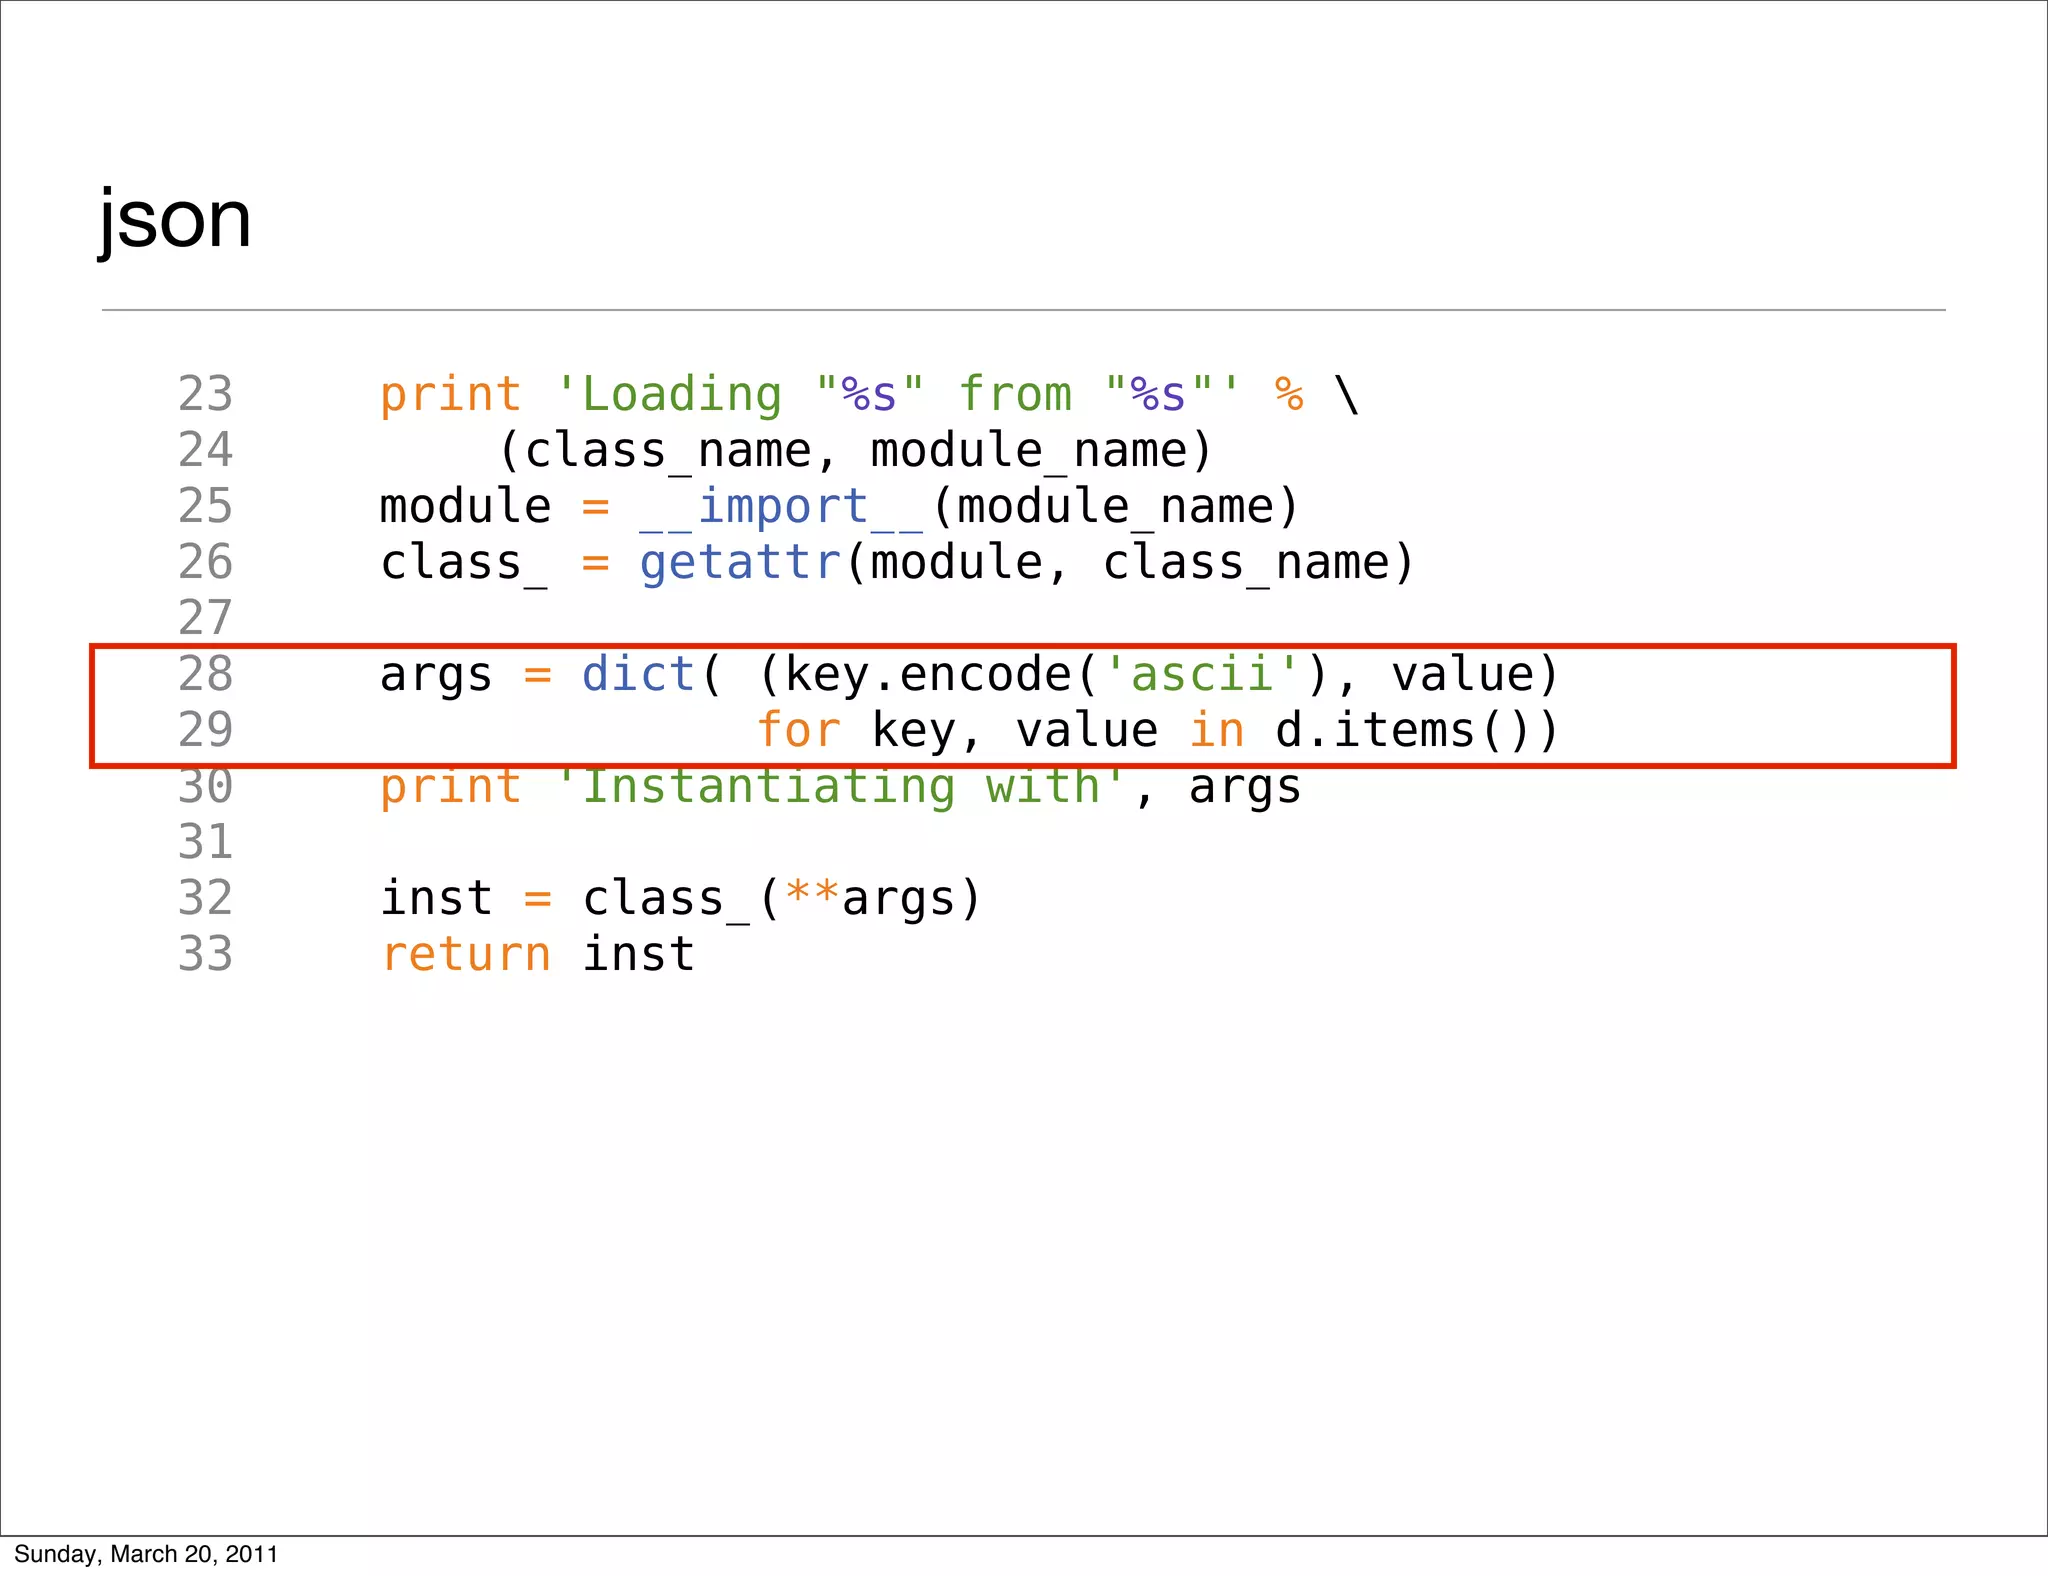
Task: Click line number 31
Action: click(x=205, y=842)
